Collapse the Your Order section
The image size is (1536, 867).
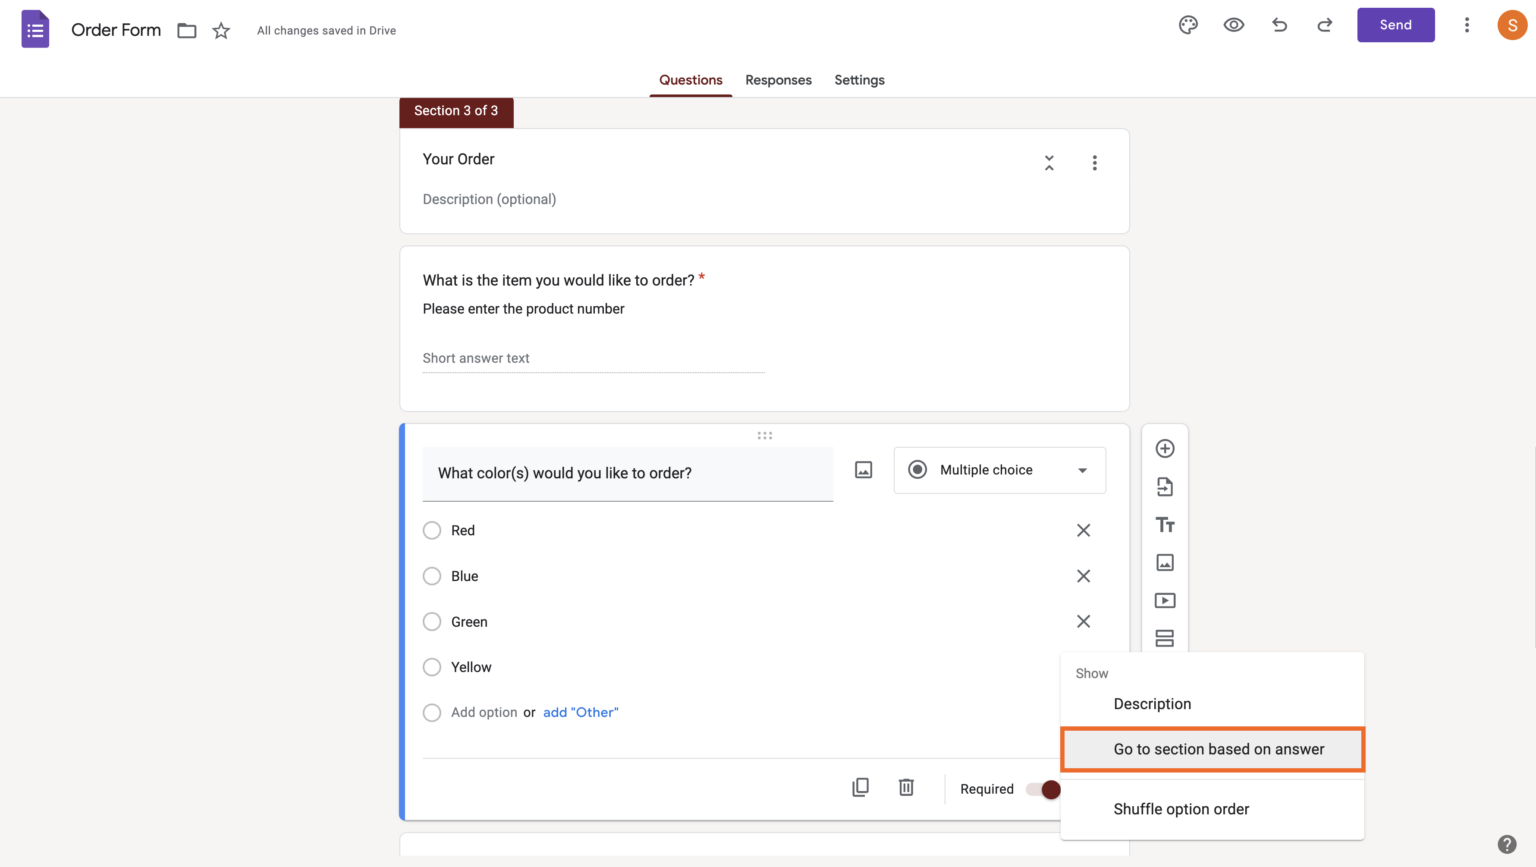click(1049, 162)
